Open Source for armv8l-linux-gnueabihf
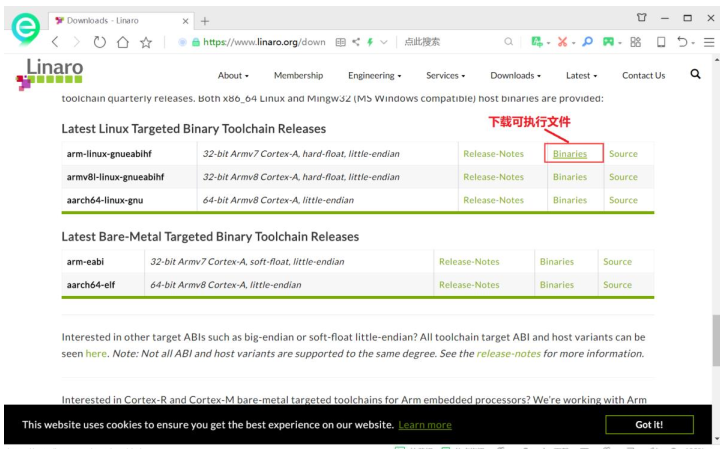720x449 pixels. pyautogui.click(x=623, y=177)
